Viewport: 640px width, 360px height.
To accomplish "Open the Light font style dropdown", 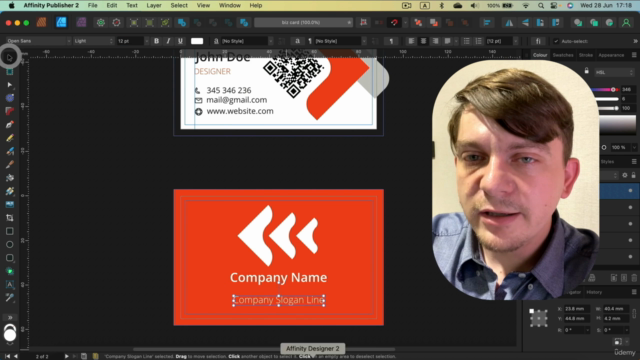I will click(93, 41).
